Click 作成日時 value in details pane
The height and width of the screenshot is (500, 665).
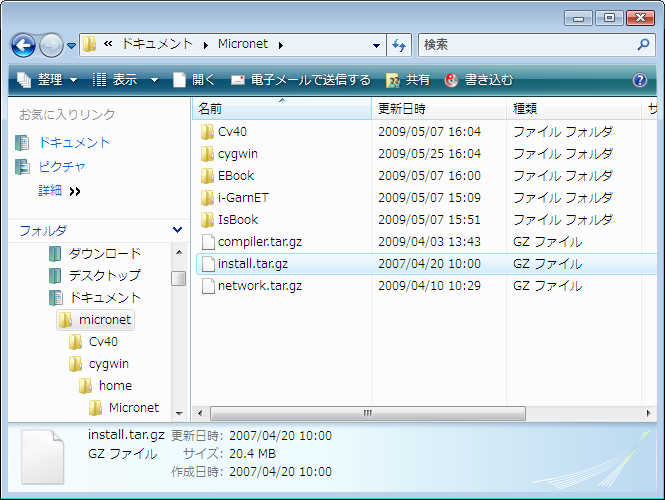tap(280, 472)
